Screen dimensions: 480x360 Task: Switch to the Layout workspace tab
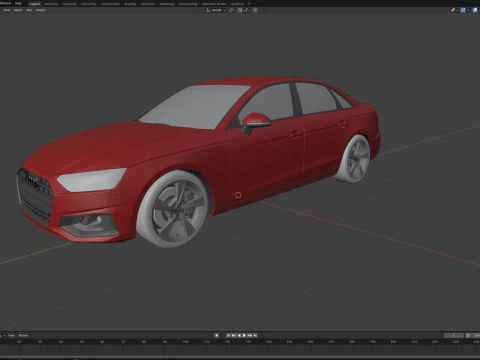click(x=35, y=4)
